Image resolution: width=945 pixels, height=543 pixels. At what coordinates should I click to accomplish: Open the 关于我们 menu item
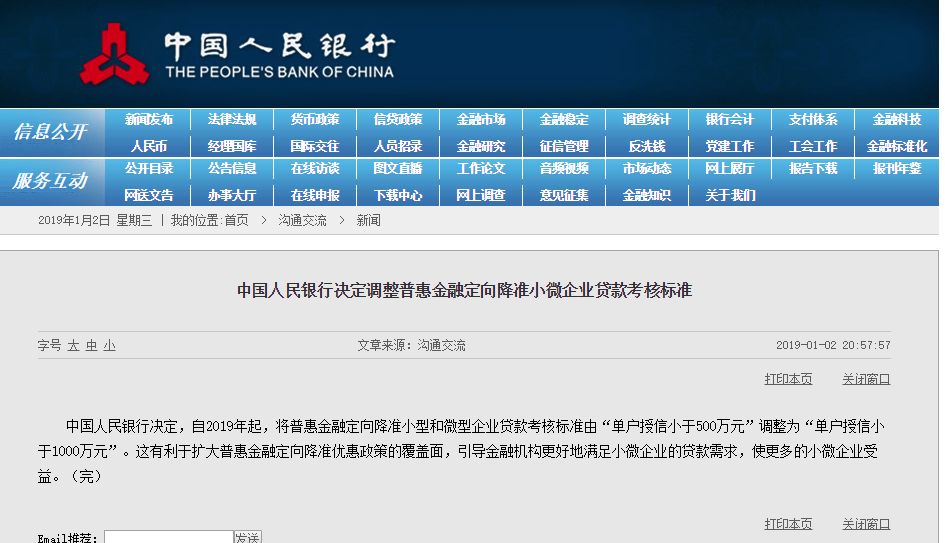730,195
